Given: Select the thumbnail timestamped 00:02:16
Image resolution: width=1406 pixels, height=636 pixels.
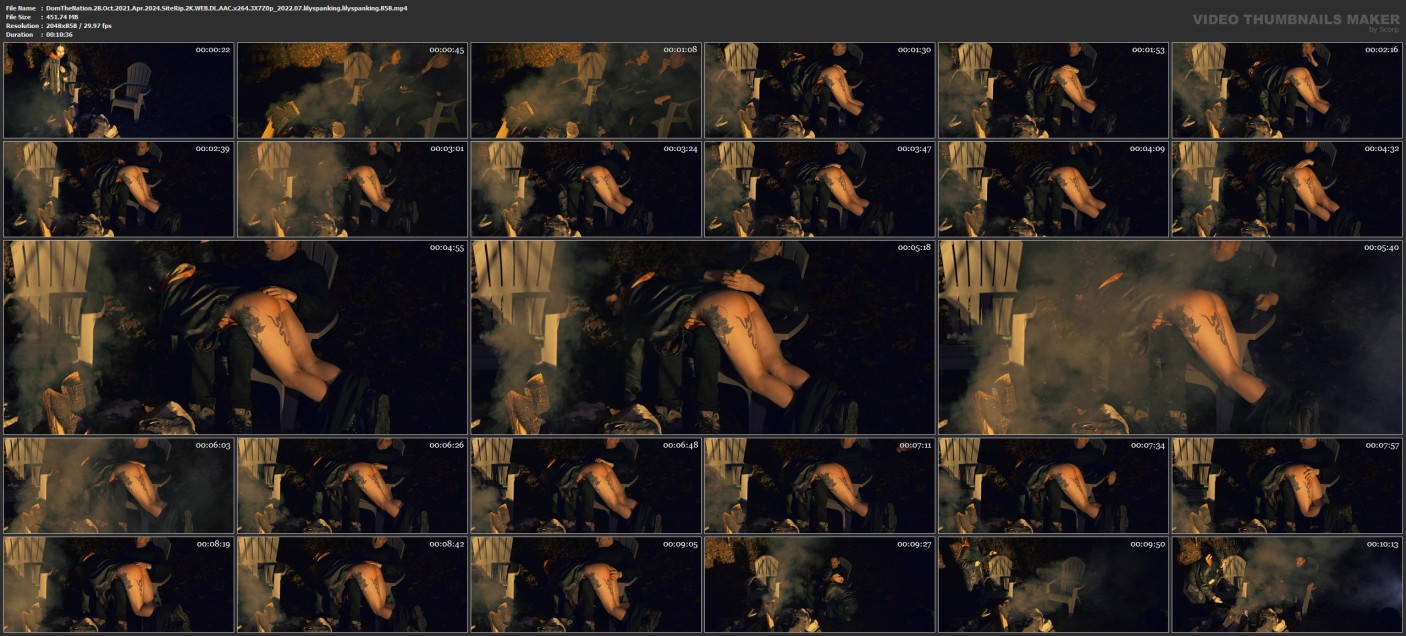Looking at the screenshot, I should pos(1287,90).
